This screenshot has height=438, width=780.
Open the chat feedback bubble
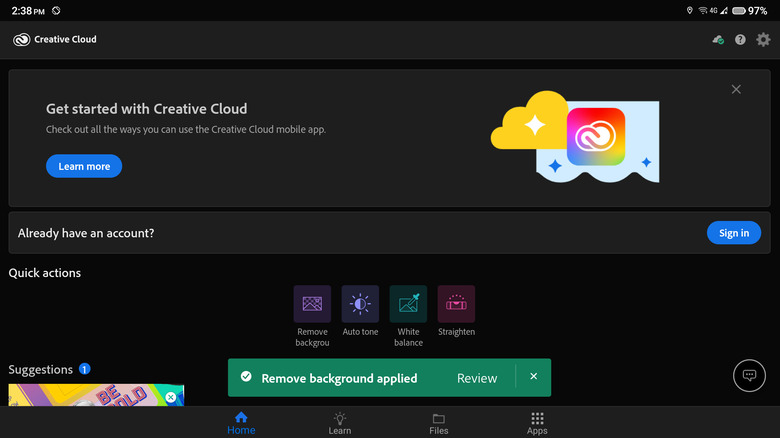[x=749, y=375]
